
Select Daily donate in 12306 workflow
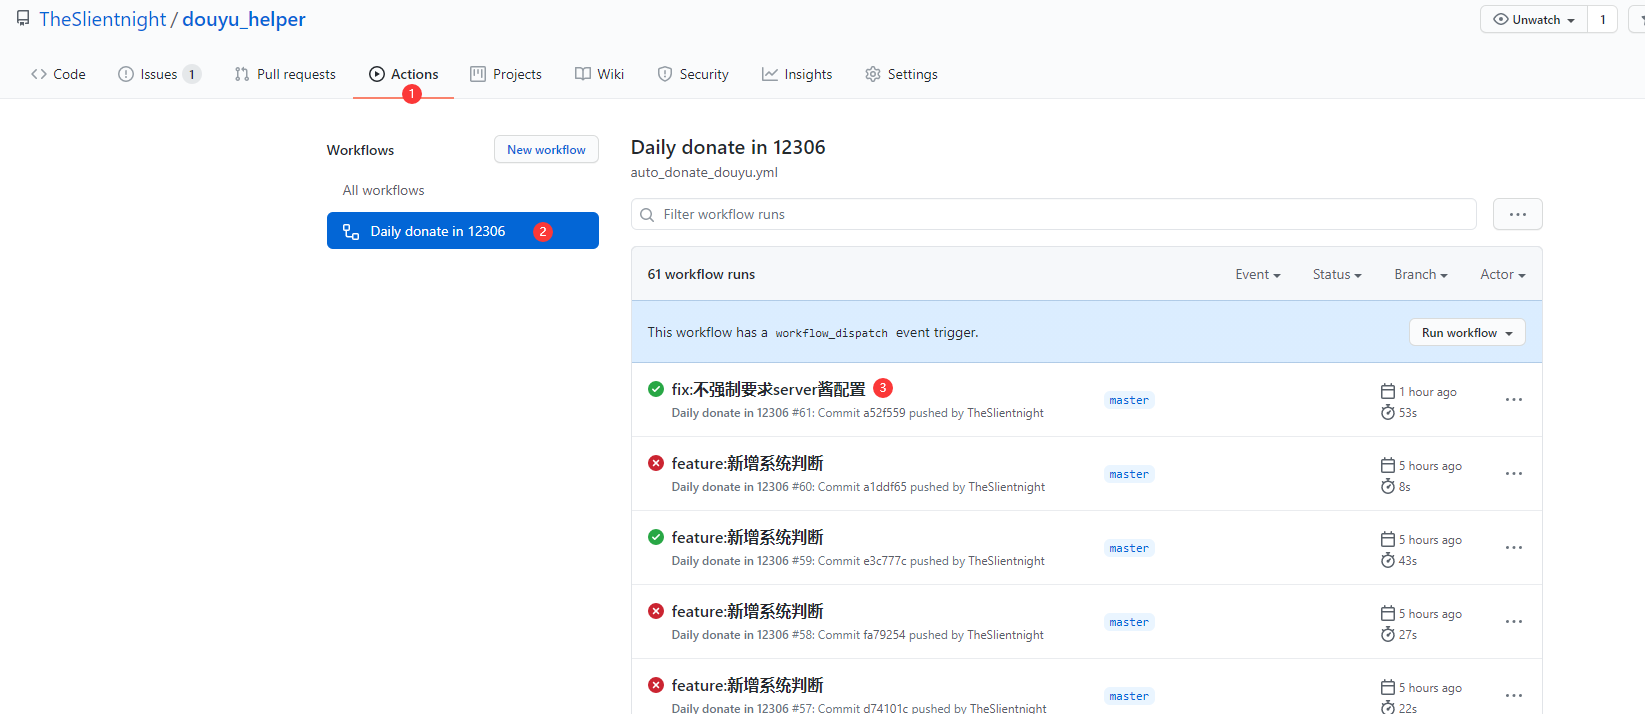pos(463,231)
